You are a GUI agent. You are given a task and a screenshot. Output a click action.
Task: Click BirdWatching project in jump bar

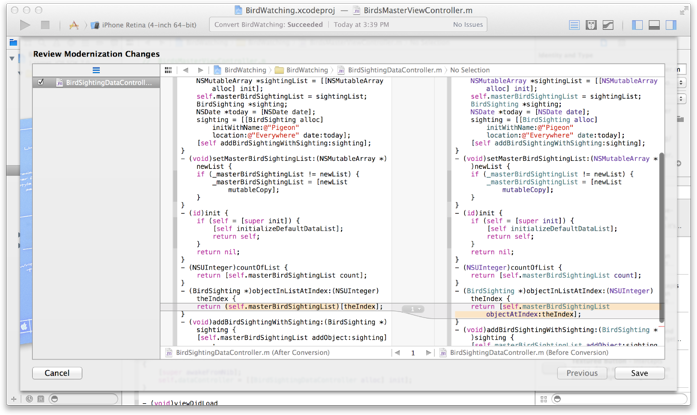click(x=240, y=70)
